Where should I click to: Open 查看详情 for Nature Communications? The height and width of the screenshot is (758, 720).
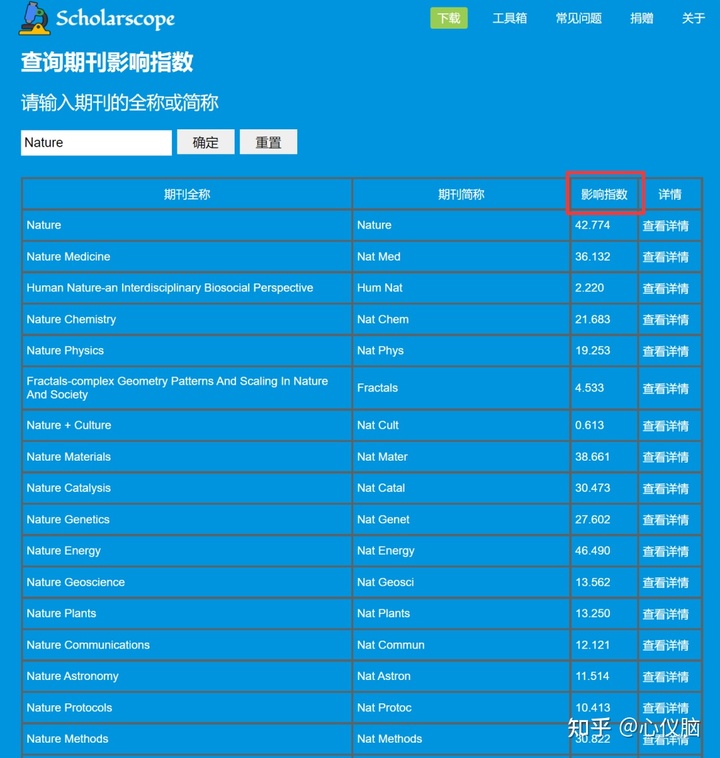pyautogui.click(x=666, y=645)
